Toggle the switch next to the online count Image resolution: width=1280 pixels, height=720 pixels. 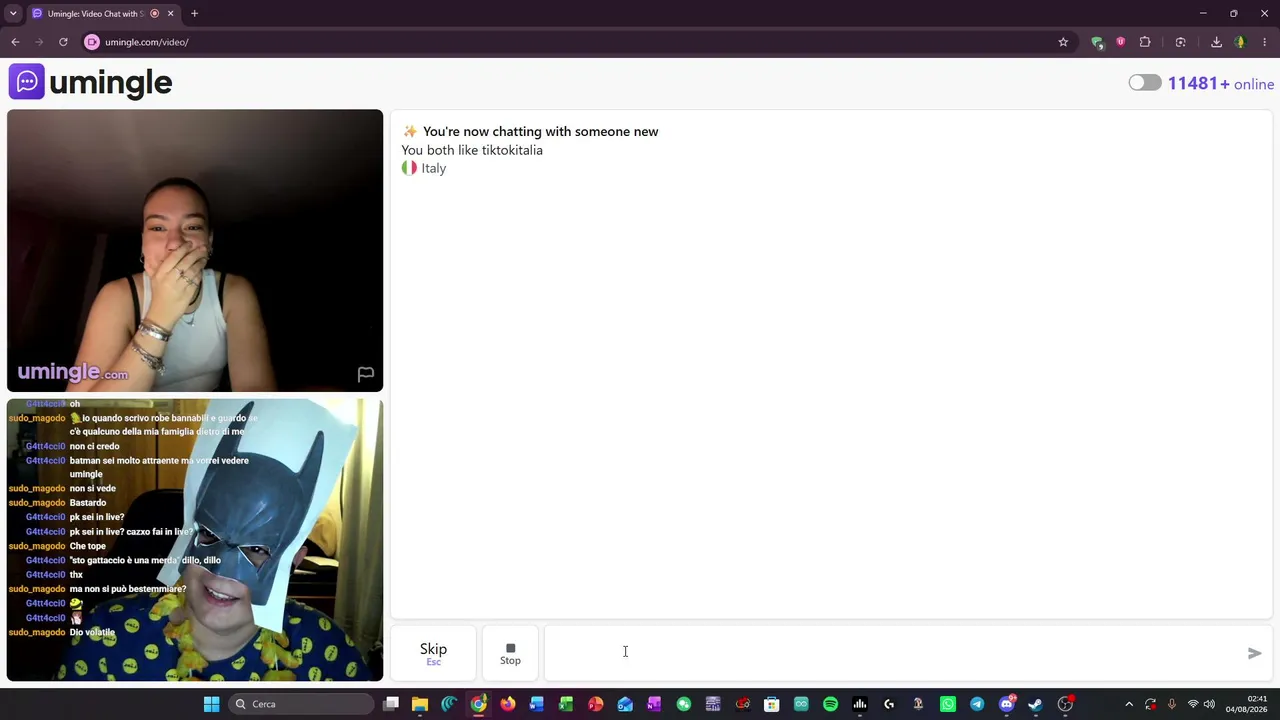coord(1145,83)
